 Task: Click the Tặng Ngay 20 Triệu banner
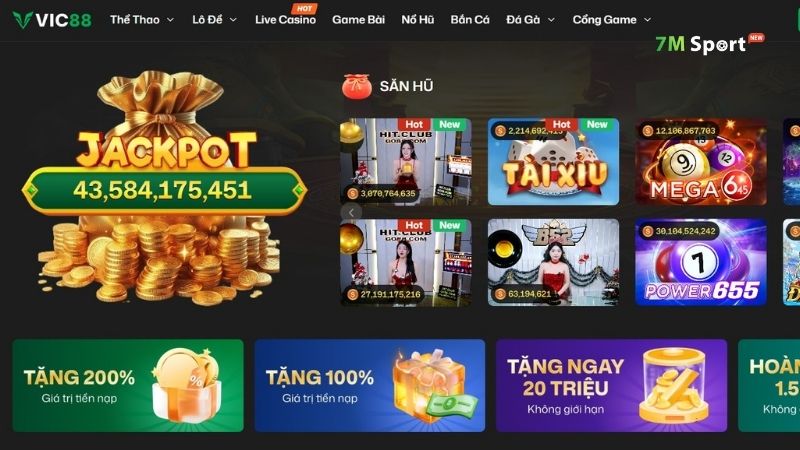[611, 386]
